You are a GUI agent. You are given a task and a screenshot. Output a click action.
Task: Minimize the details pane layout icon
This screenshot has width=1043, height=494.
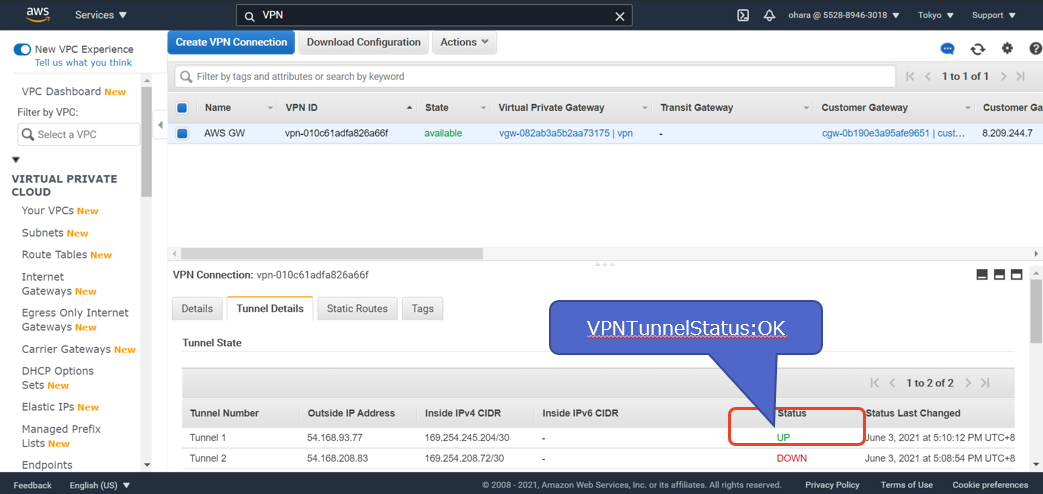(x=982, y=275)
